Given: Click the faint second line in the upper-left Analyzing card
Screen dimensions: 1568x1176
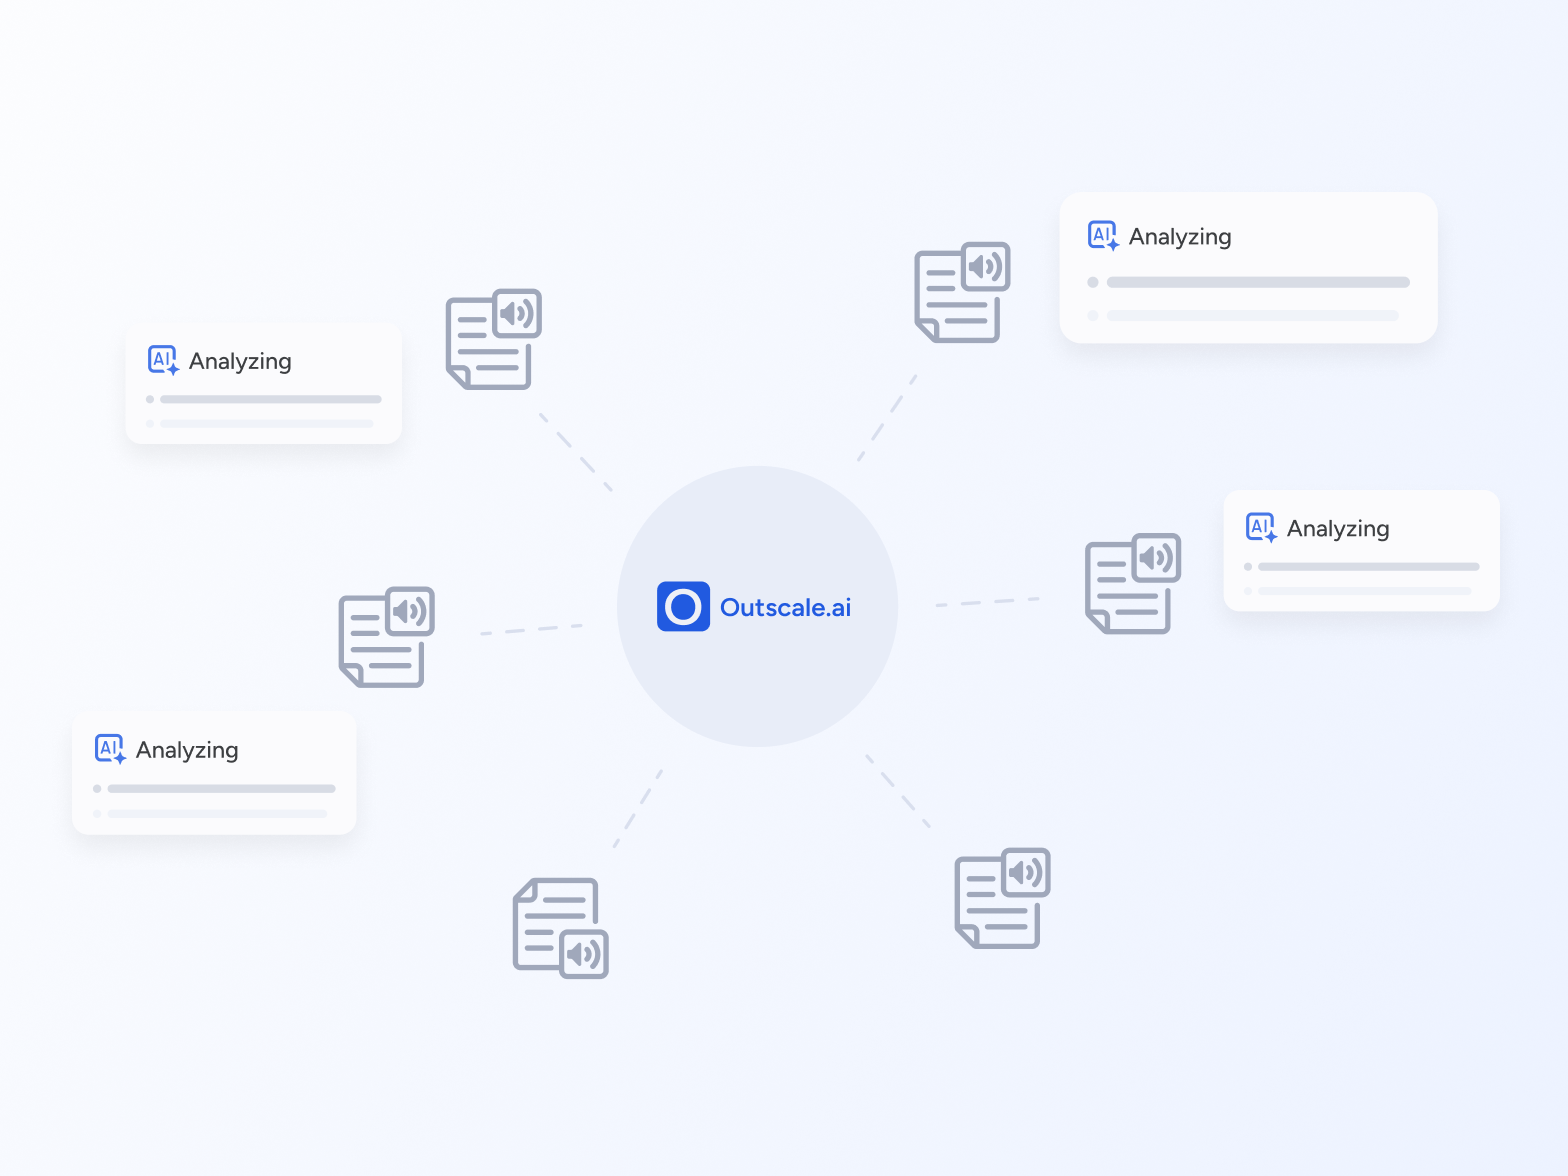Looking at the screenshot, I should tap(266, 424).
